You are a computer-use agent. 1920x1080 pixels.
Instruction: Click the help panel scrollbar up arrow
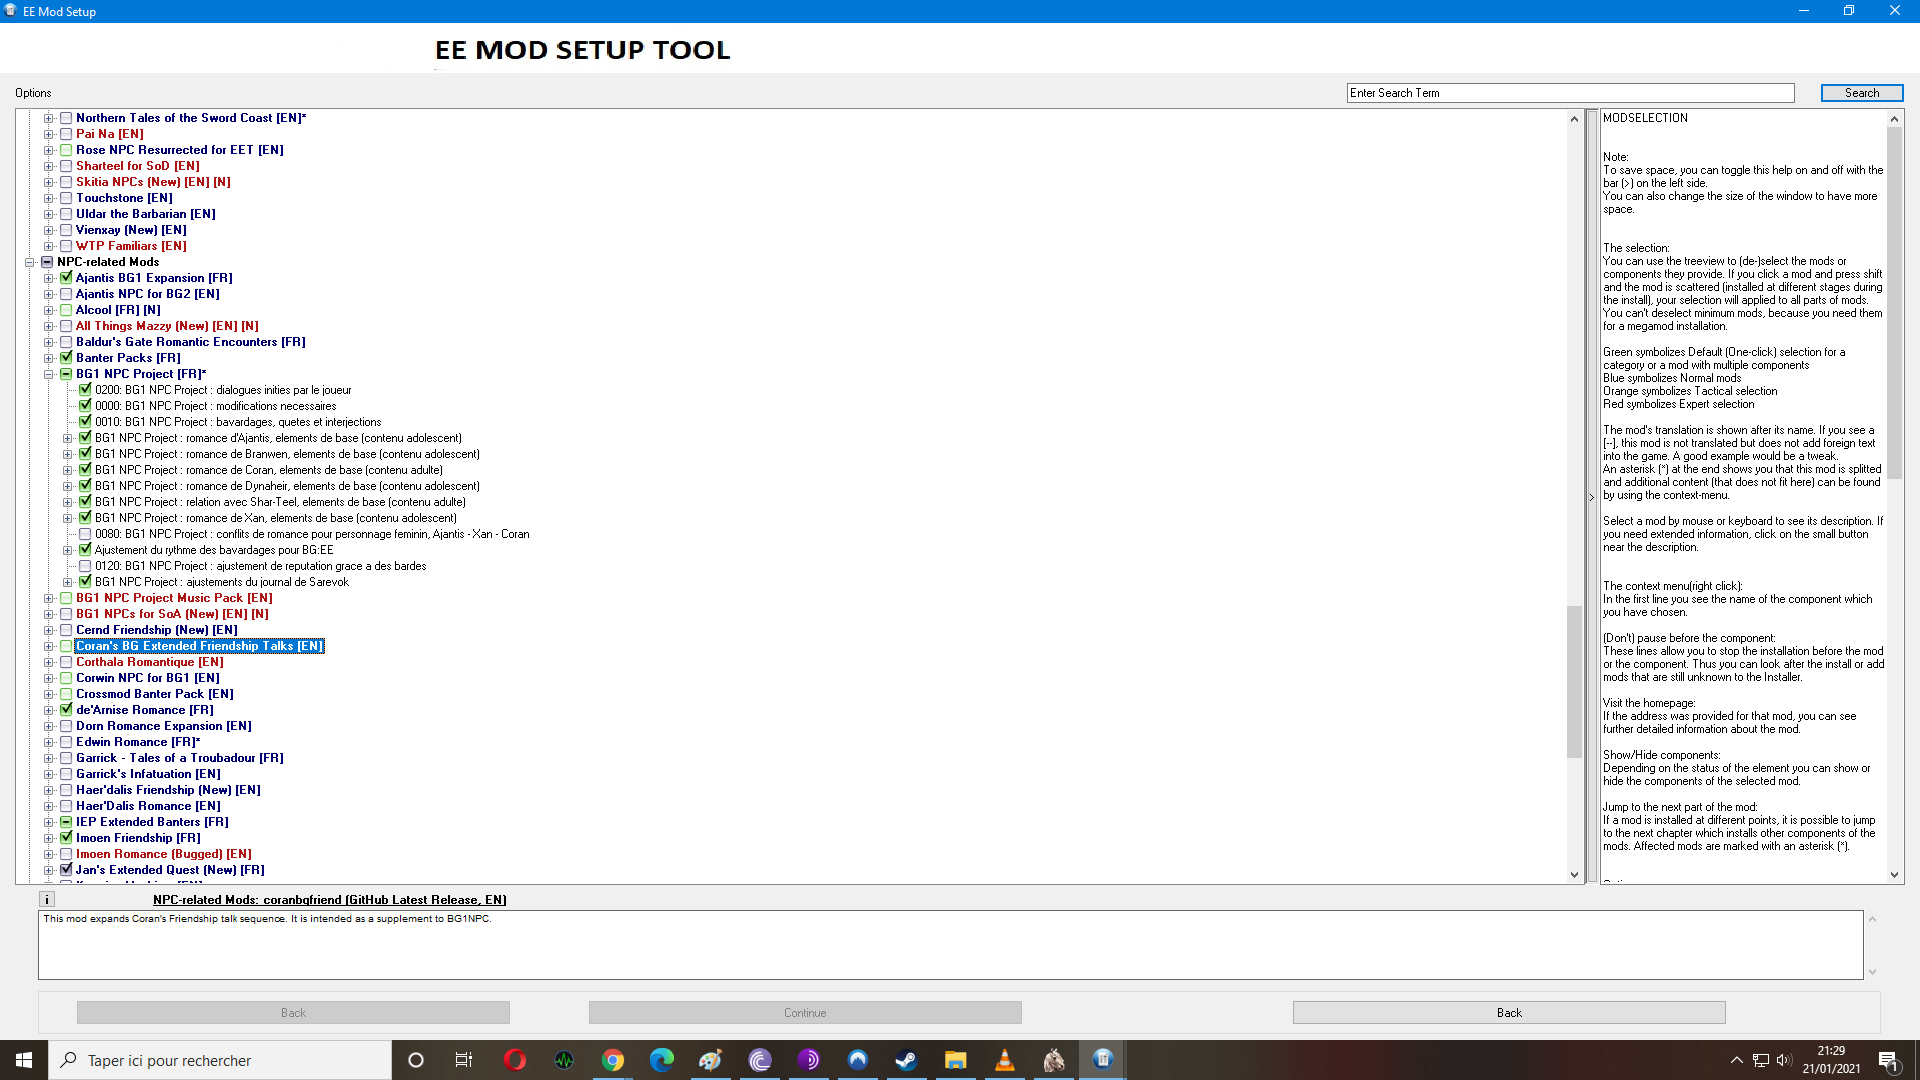click(1894, 118)
